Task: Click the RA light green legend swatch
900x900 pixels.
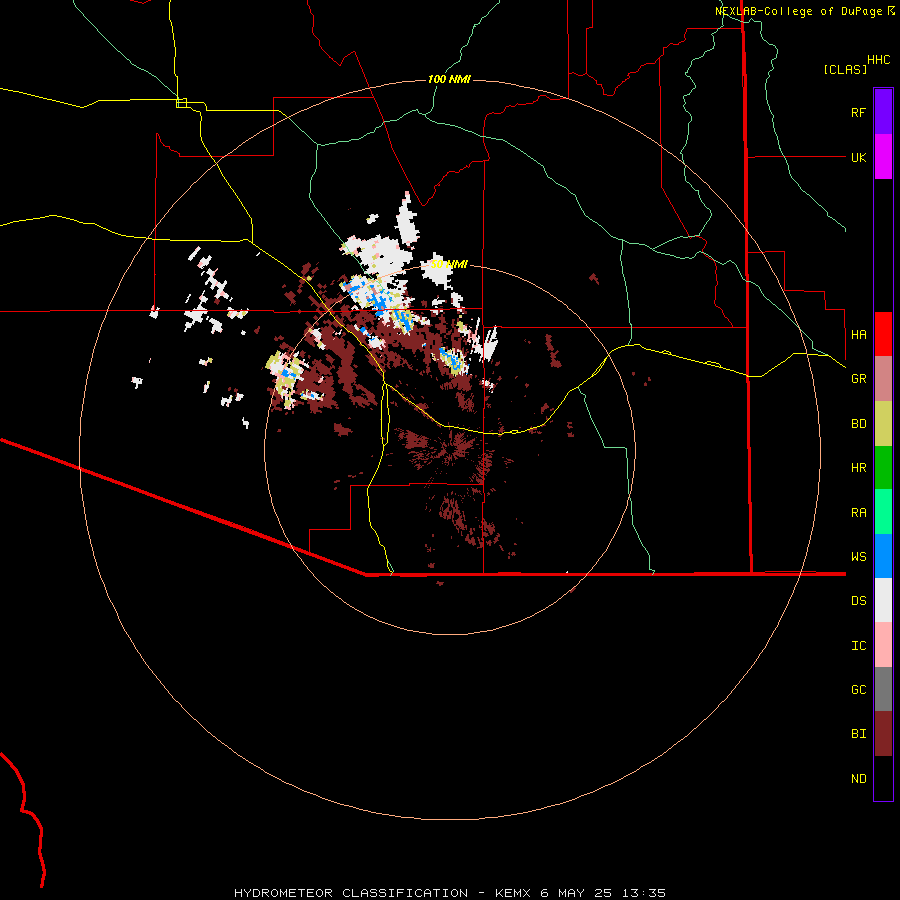Action: (883, 512)
